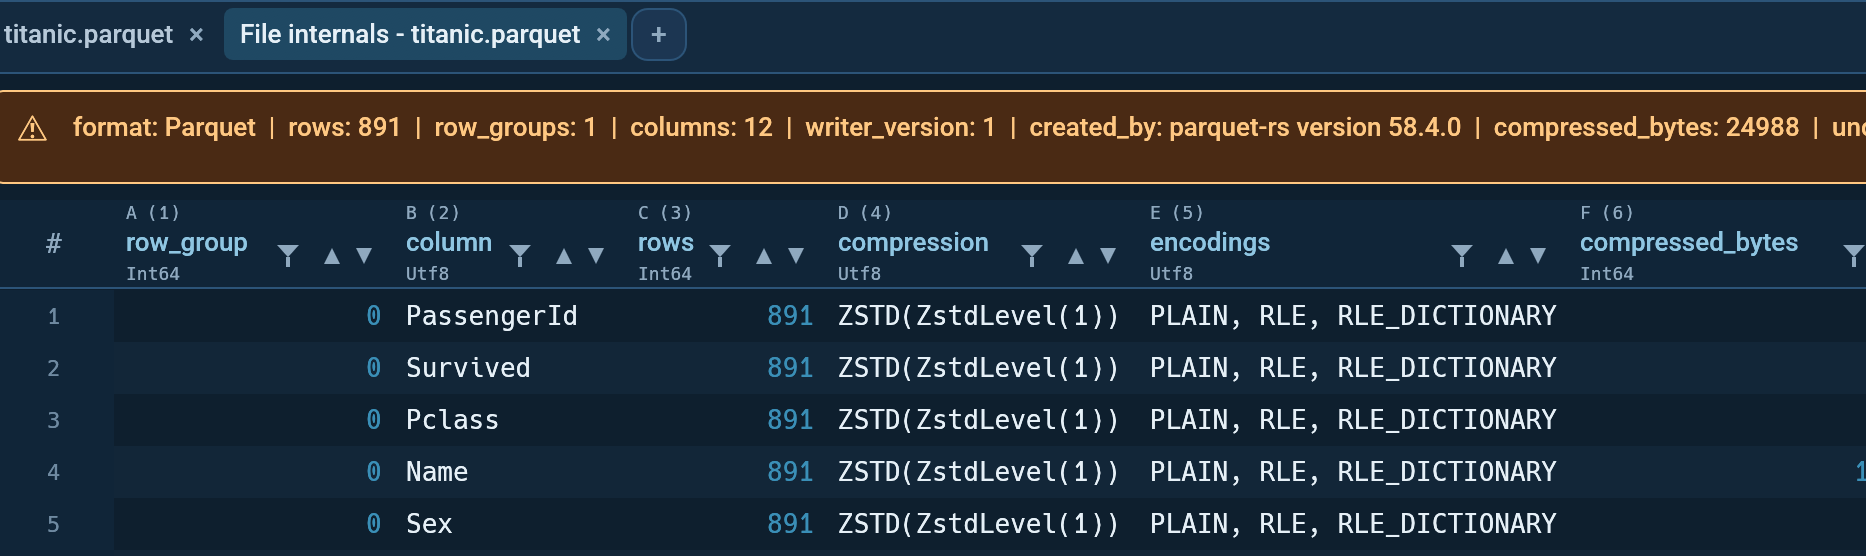Select row number 5
This screenshot has height=556, width=1866.
pyautogui.click(x=54, y=525)
